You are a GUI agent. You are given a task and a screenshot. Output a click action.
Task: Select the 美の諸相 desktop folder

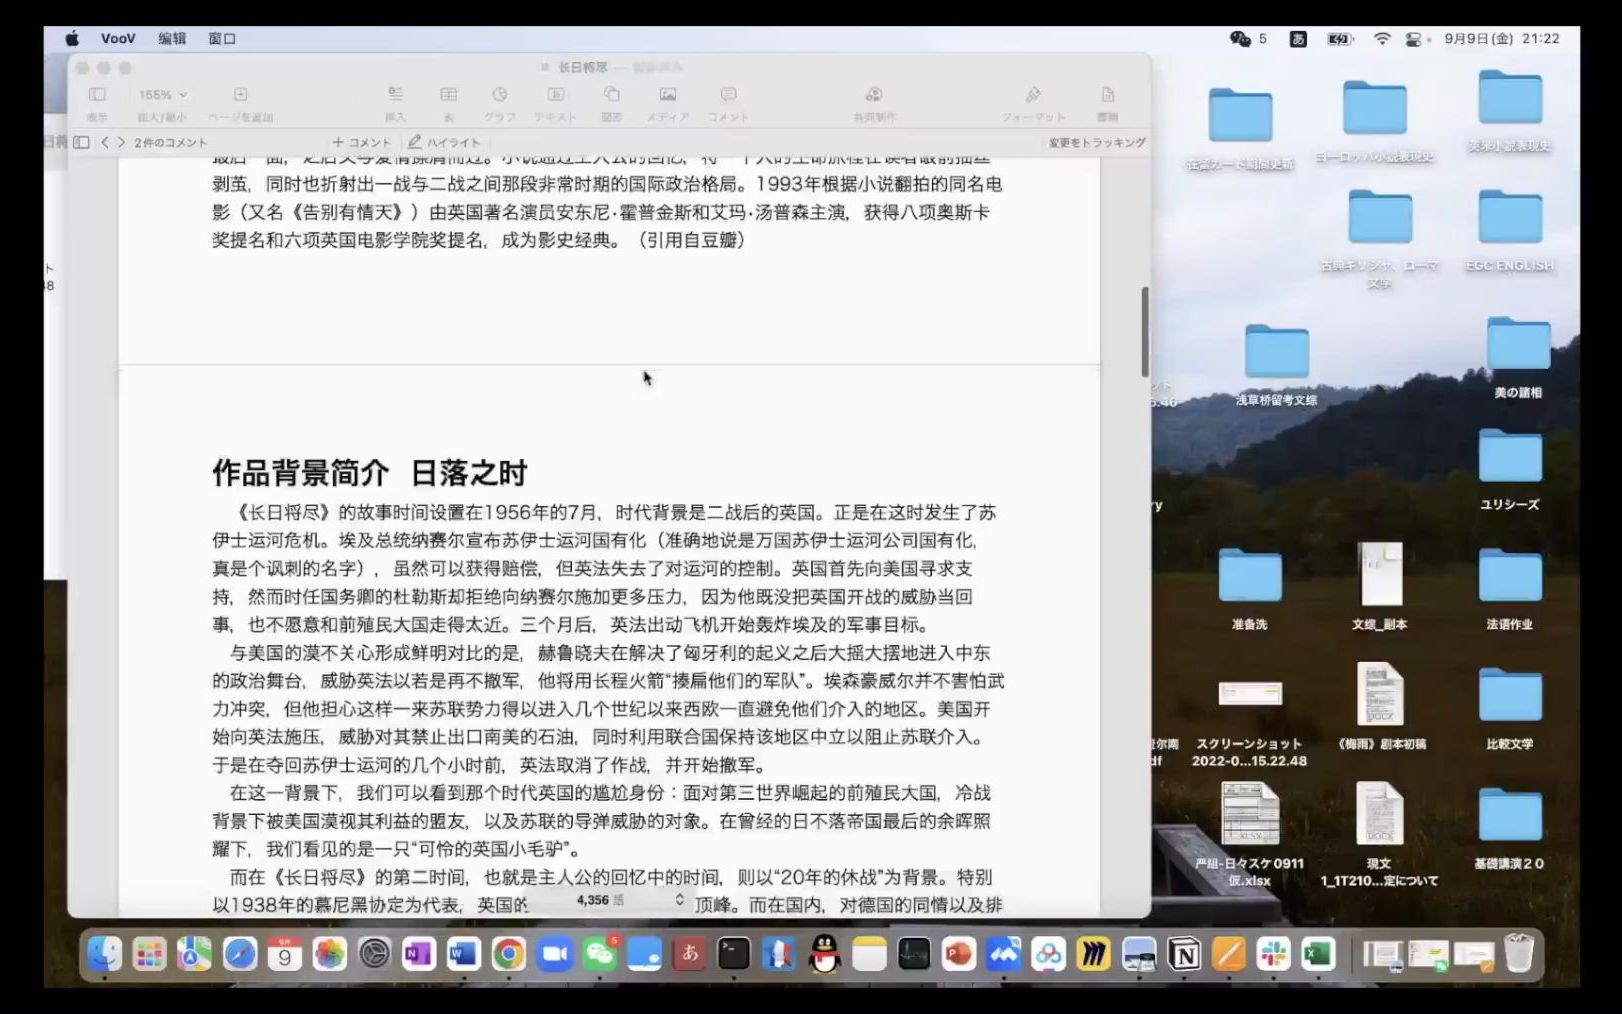1518,357
